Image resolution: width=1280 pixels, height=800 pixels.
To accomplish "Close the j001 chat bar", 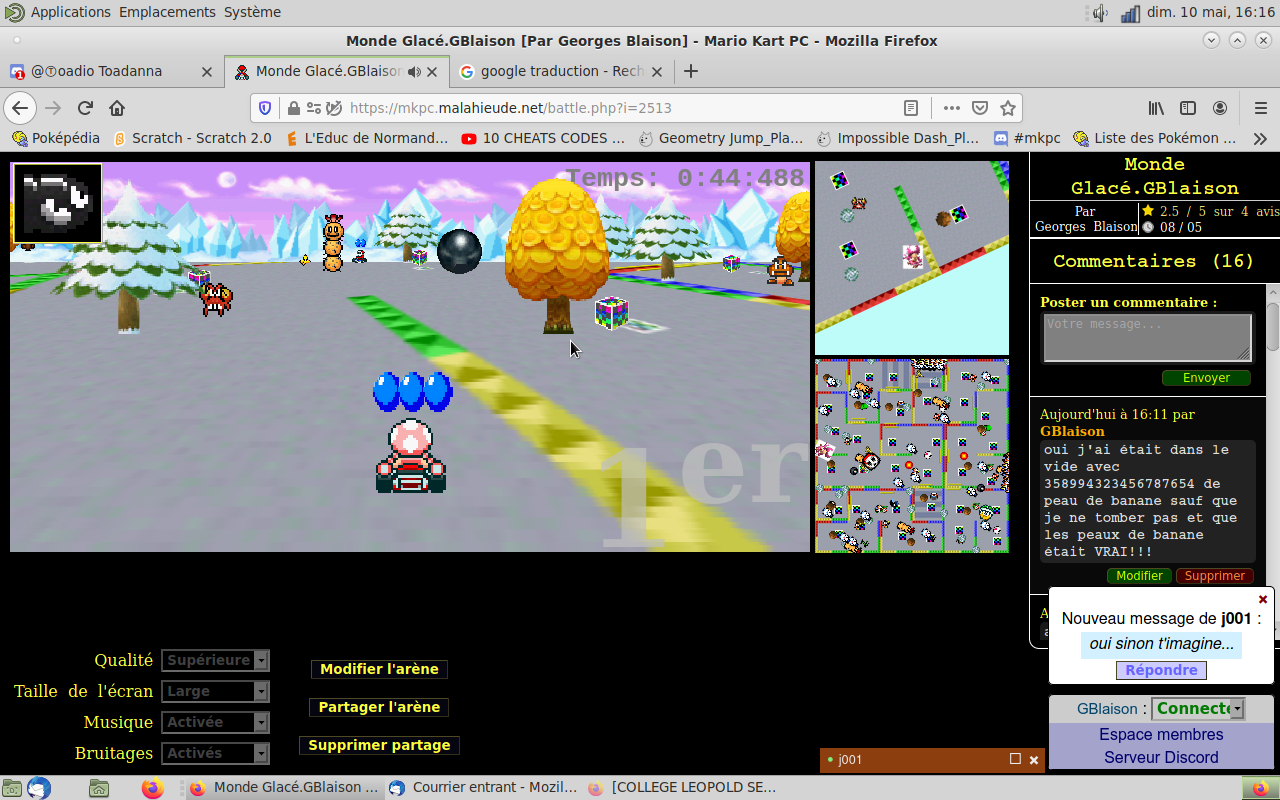I will point(1034,760).
